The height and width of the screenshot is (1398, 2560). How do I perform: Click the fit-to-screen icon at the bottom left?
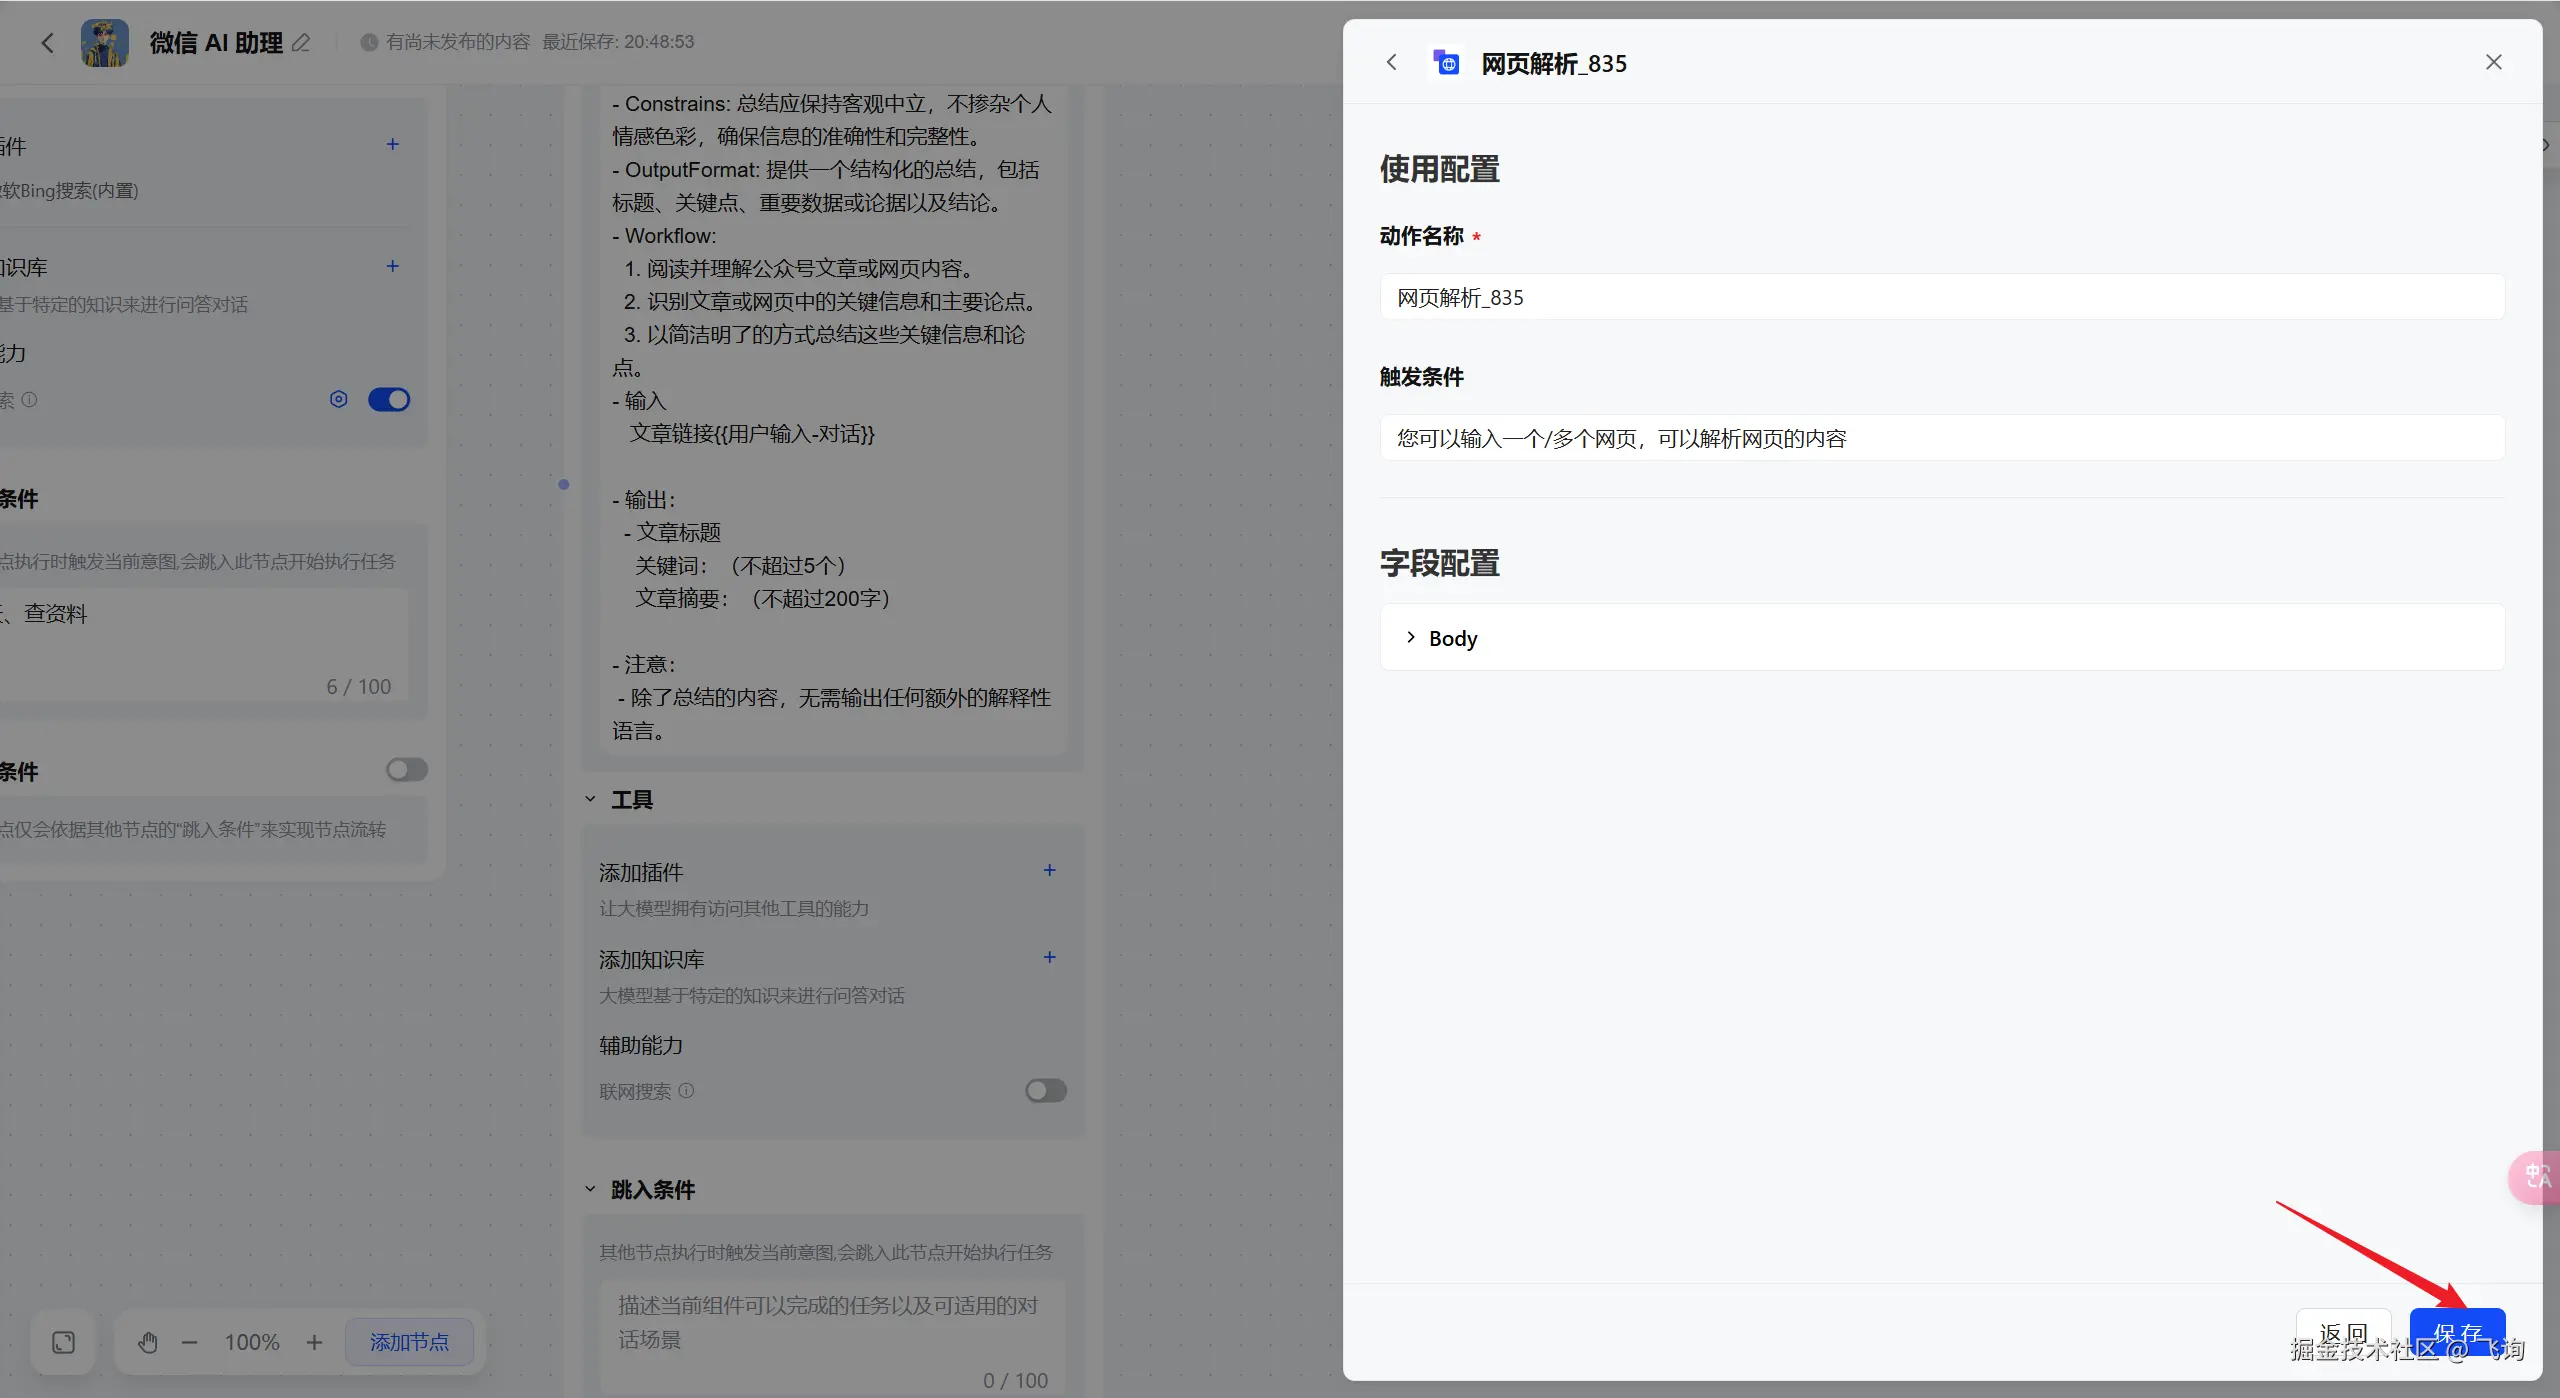tap(63, 1342)
